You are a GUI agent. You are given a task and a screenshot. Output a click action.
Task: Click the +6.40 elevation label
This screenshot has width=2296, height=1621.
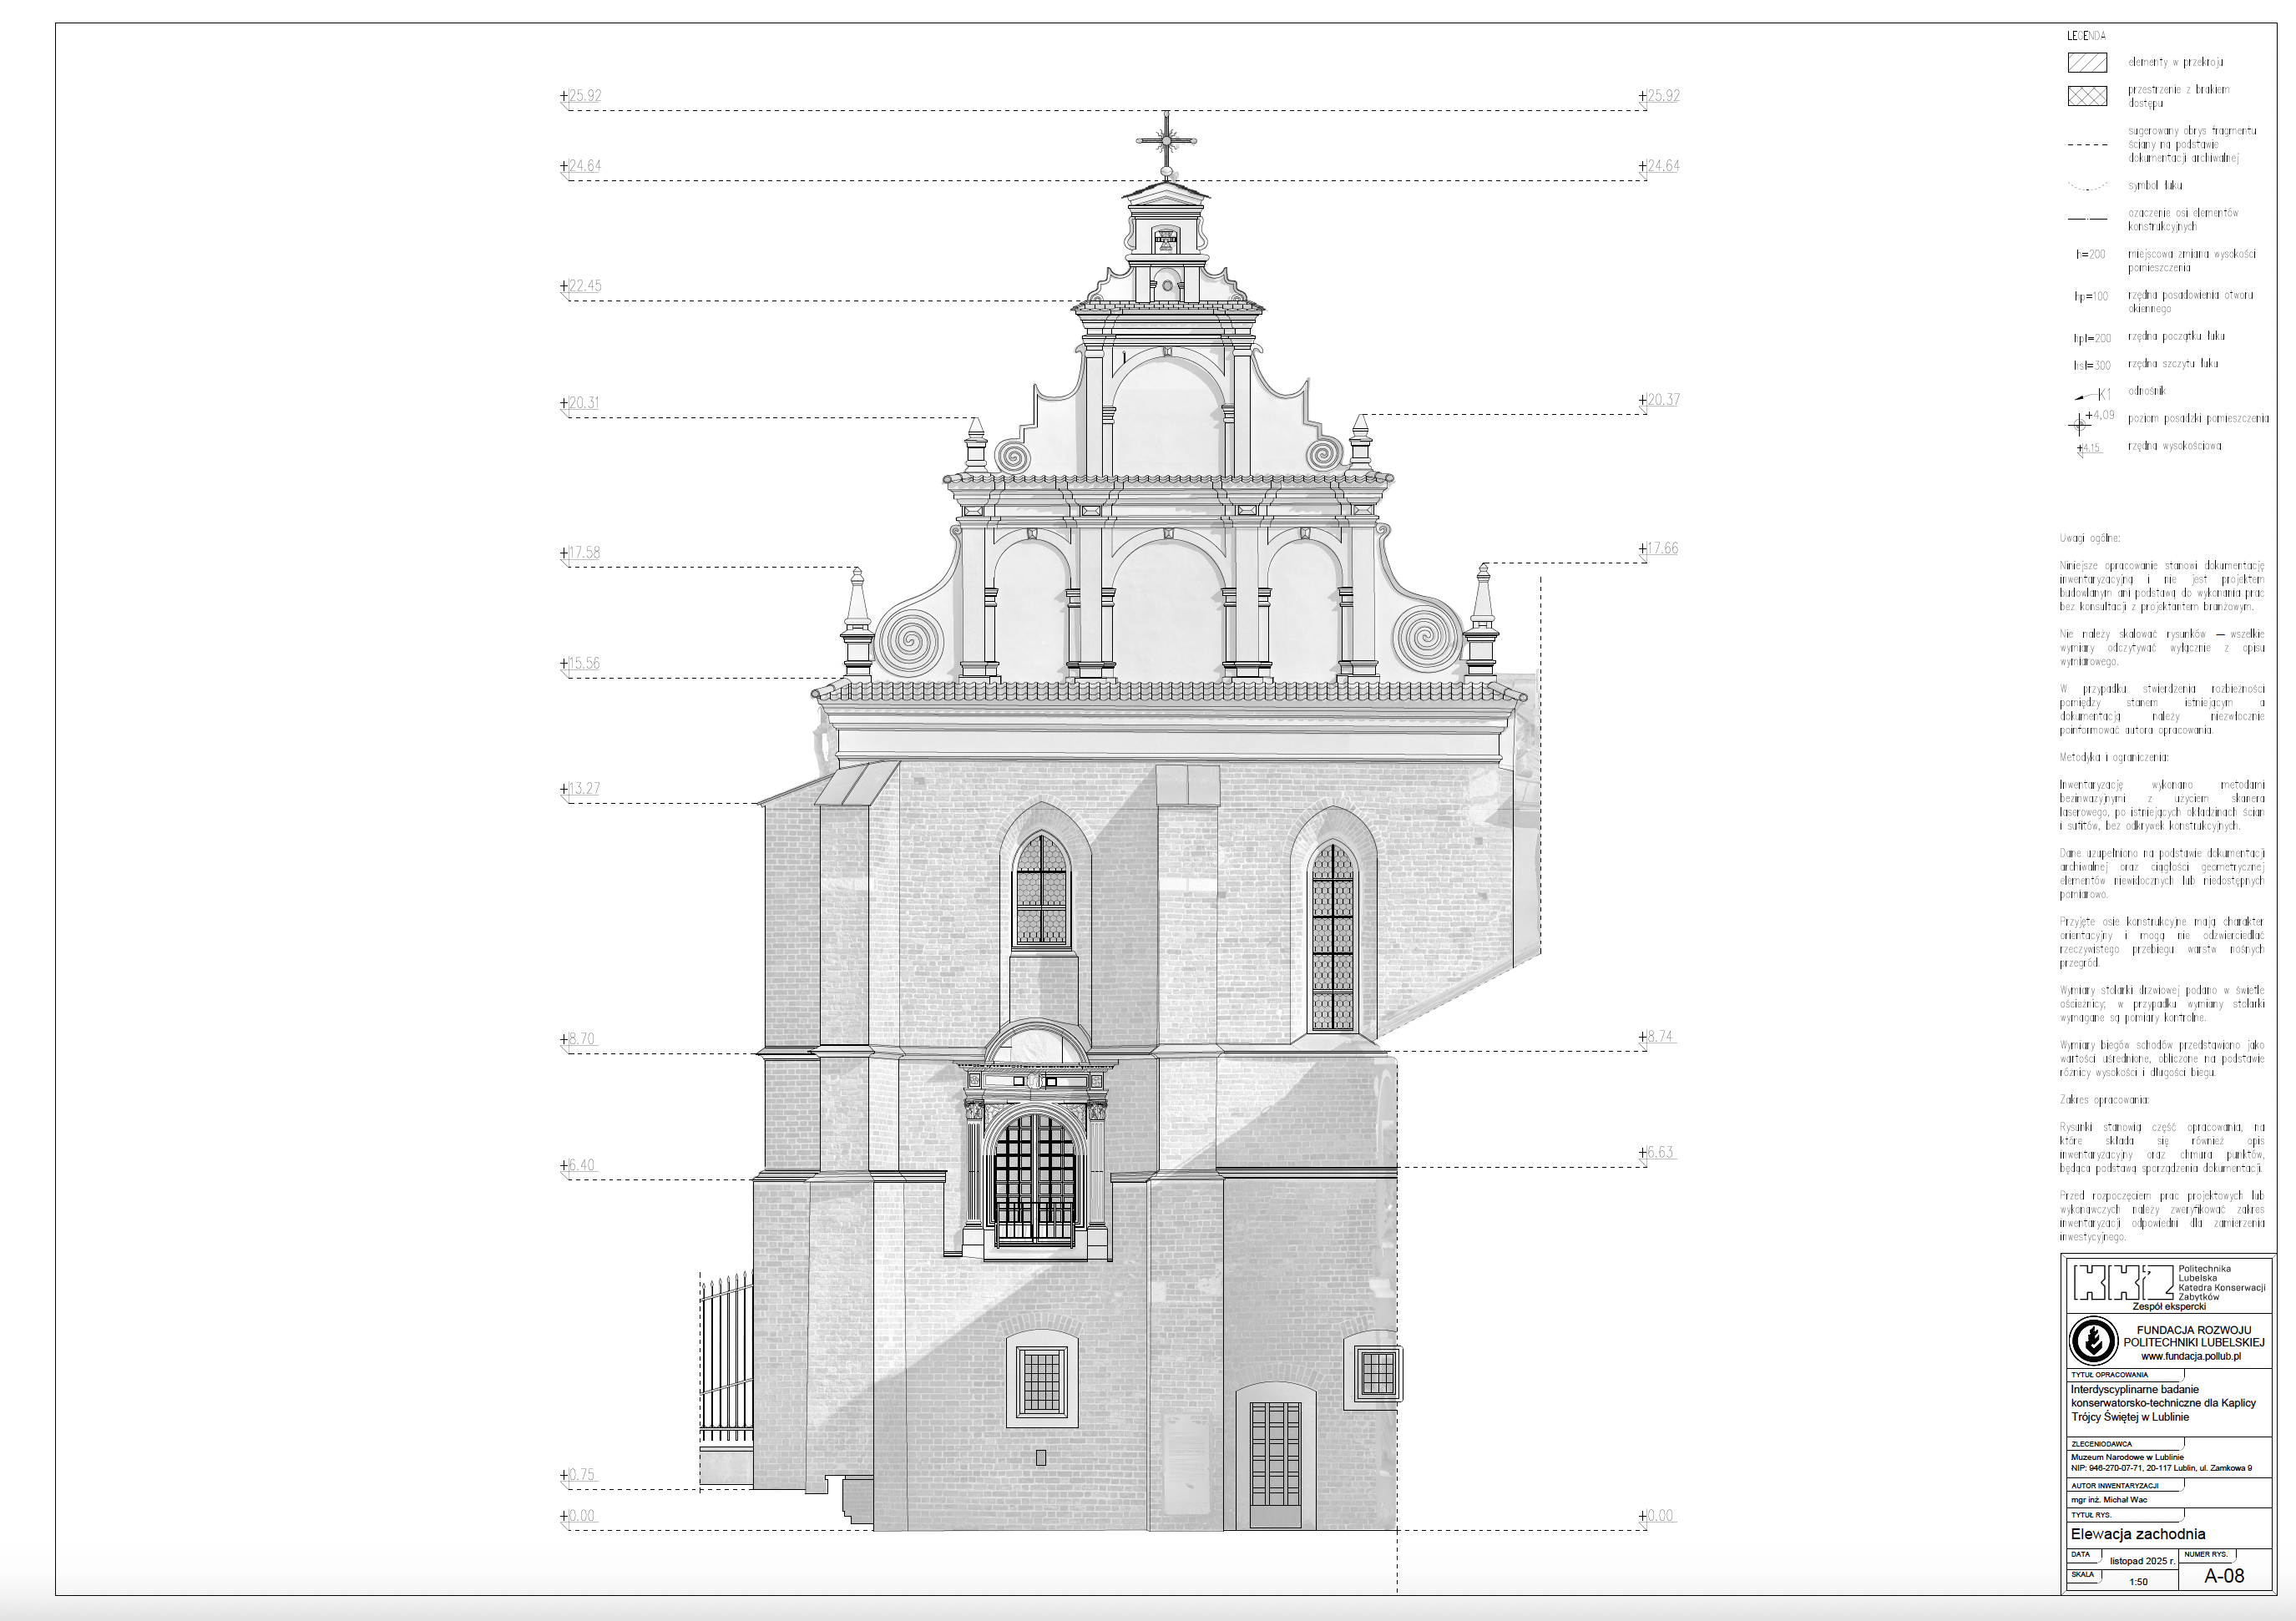(578, 1166)
